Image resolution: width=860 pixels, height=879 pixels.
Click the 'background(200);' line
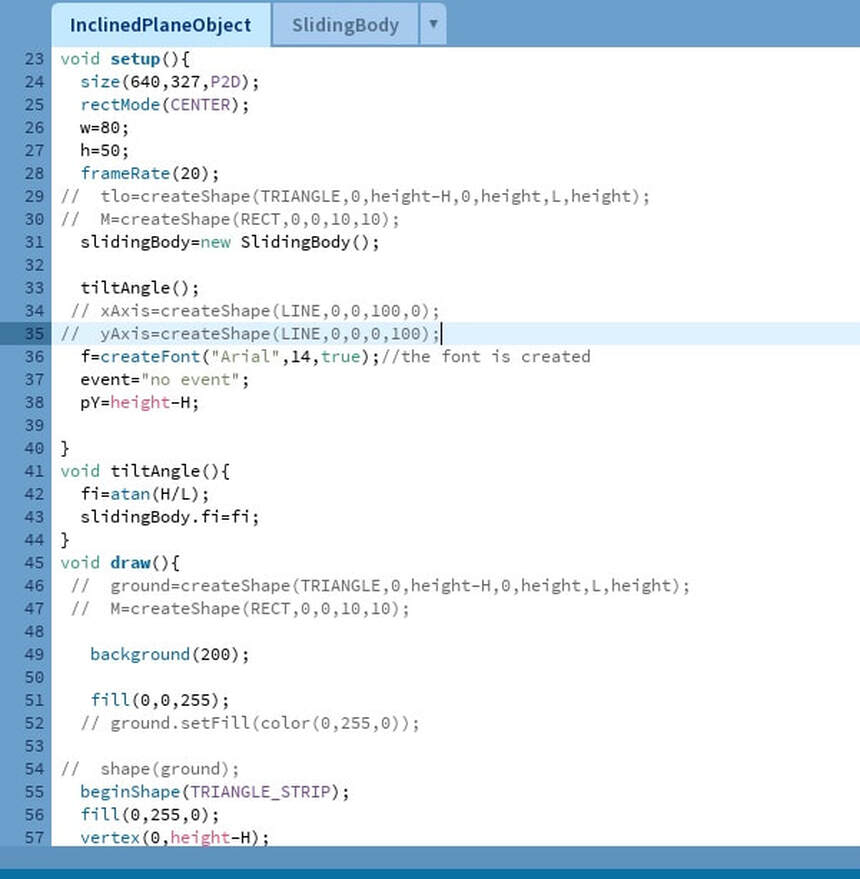[x=170, y=655]
